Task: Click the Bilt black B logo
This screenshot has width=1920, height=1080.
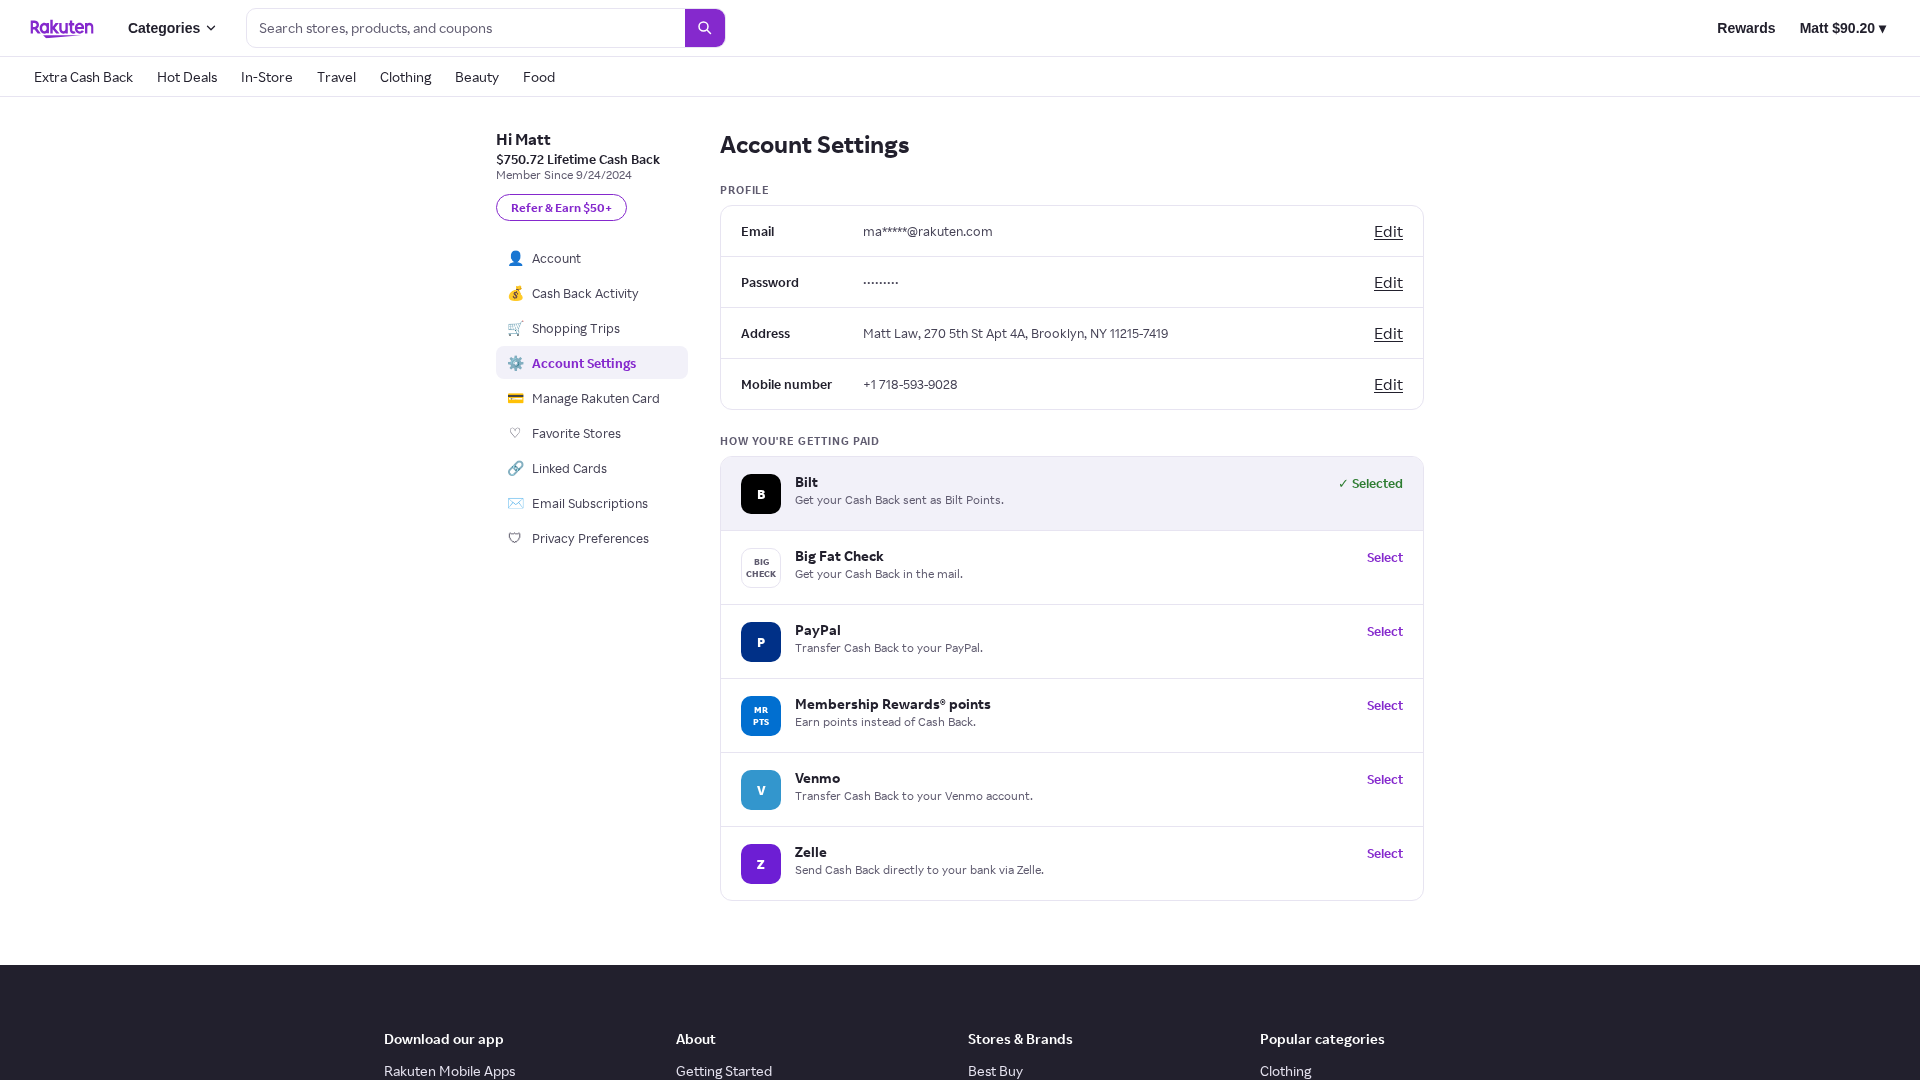Action: point(761,494)
